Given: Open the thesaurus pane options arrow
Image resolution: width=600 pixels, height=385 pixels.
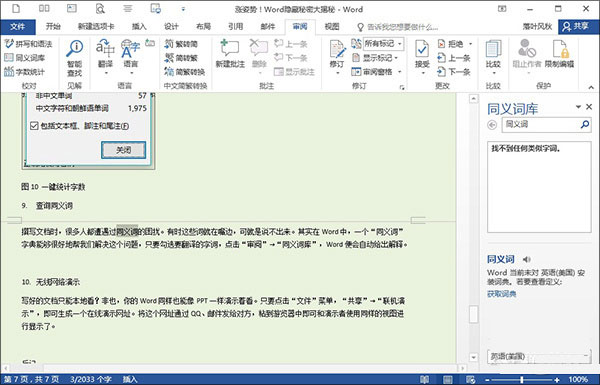Looking at the screenshot, I should [x=578, y=107].
